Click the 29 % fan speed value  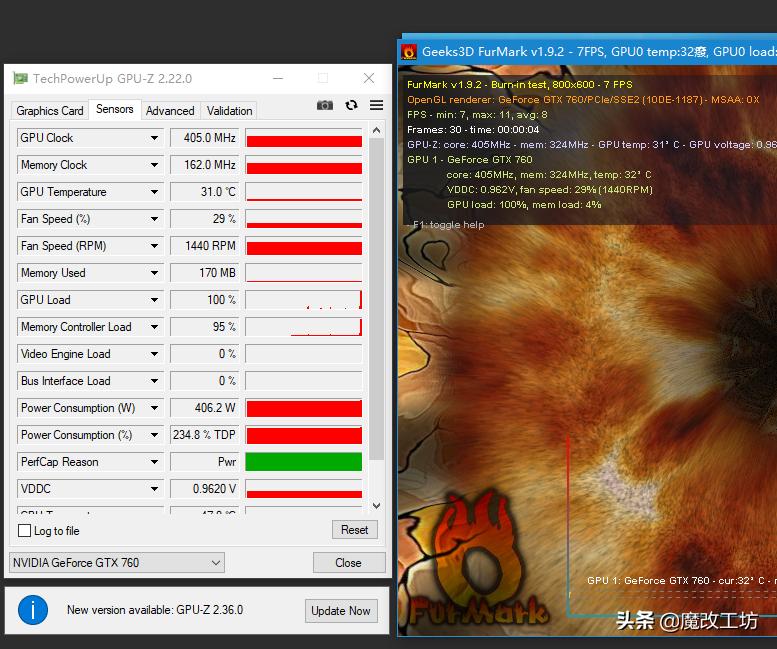[205, 219]
